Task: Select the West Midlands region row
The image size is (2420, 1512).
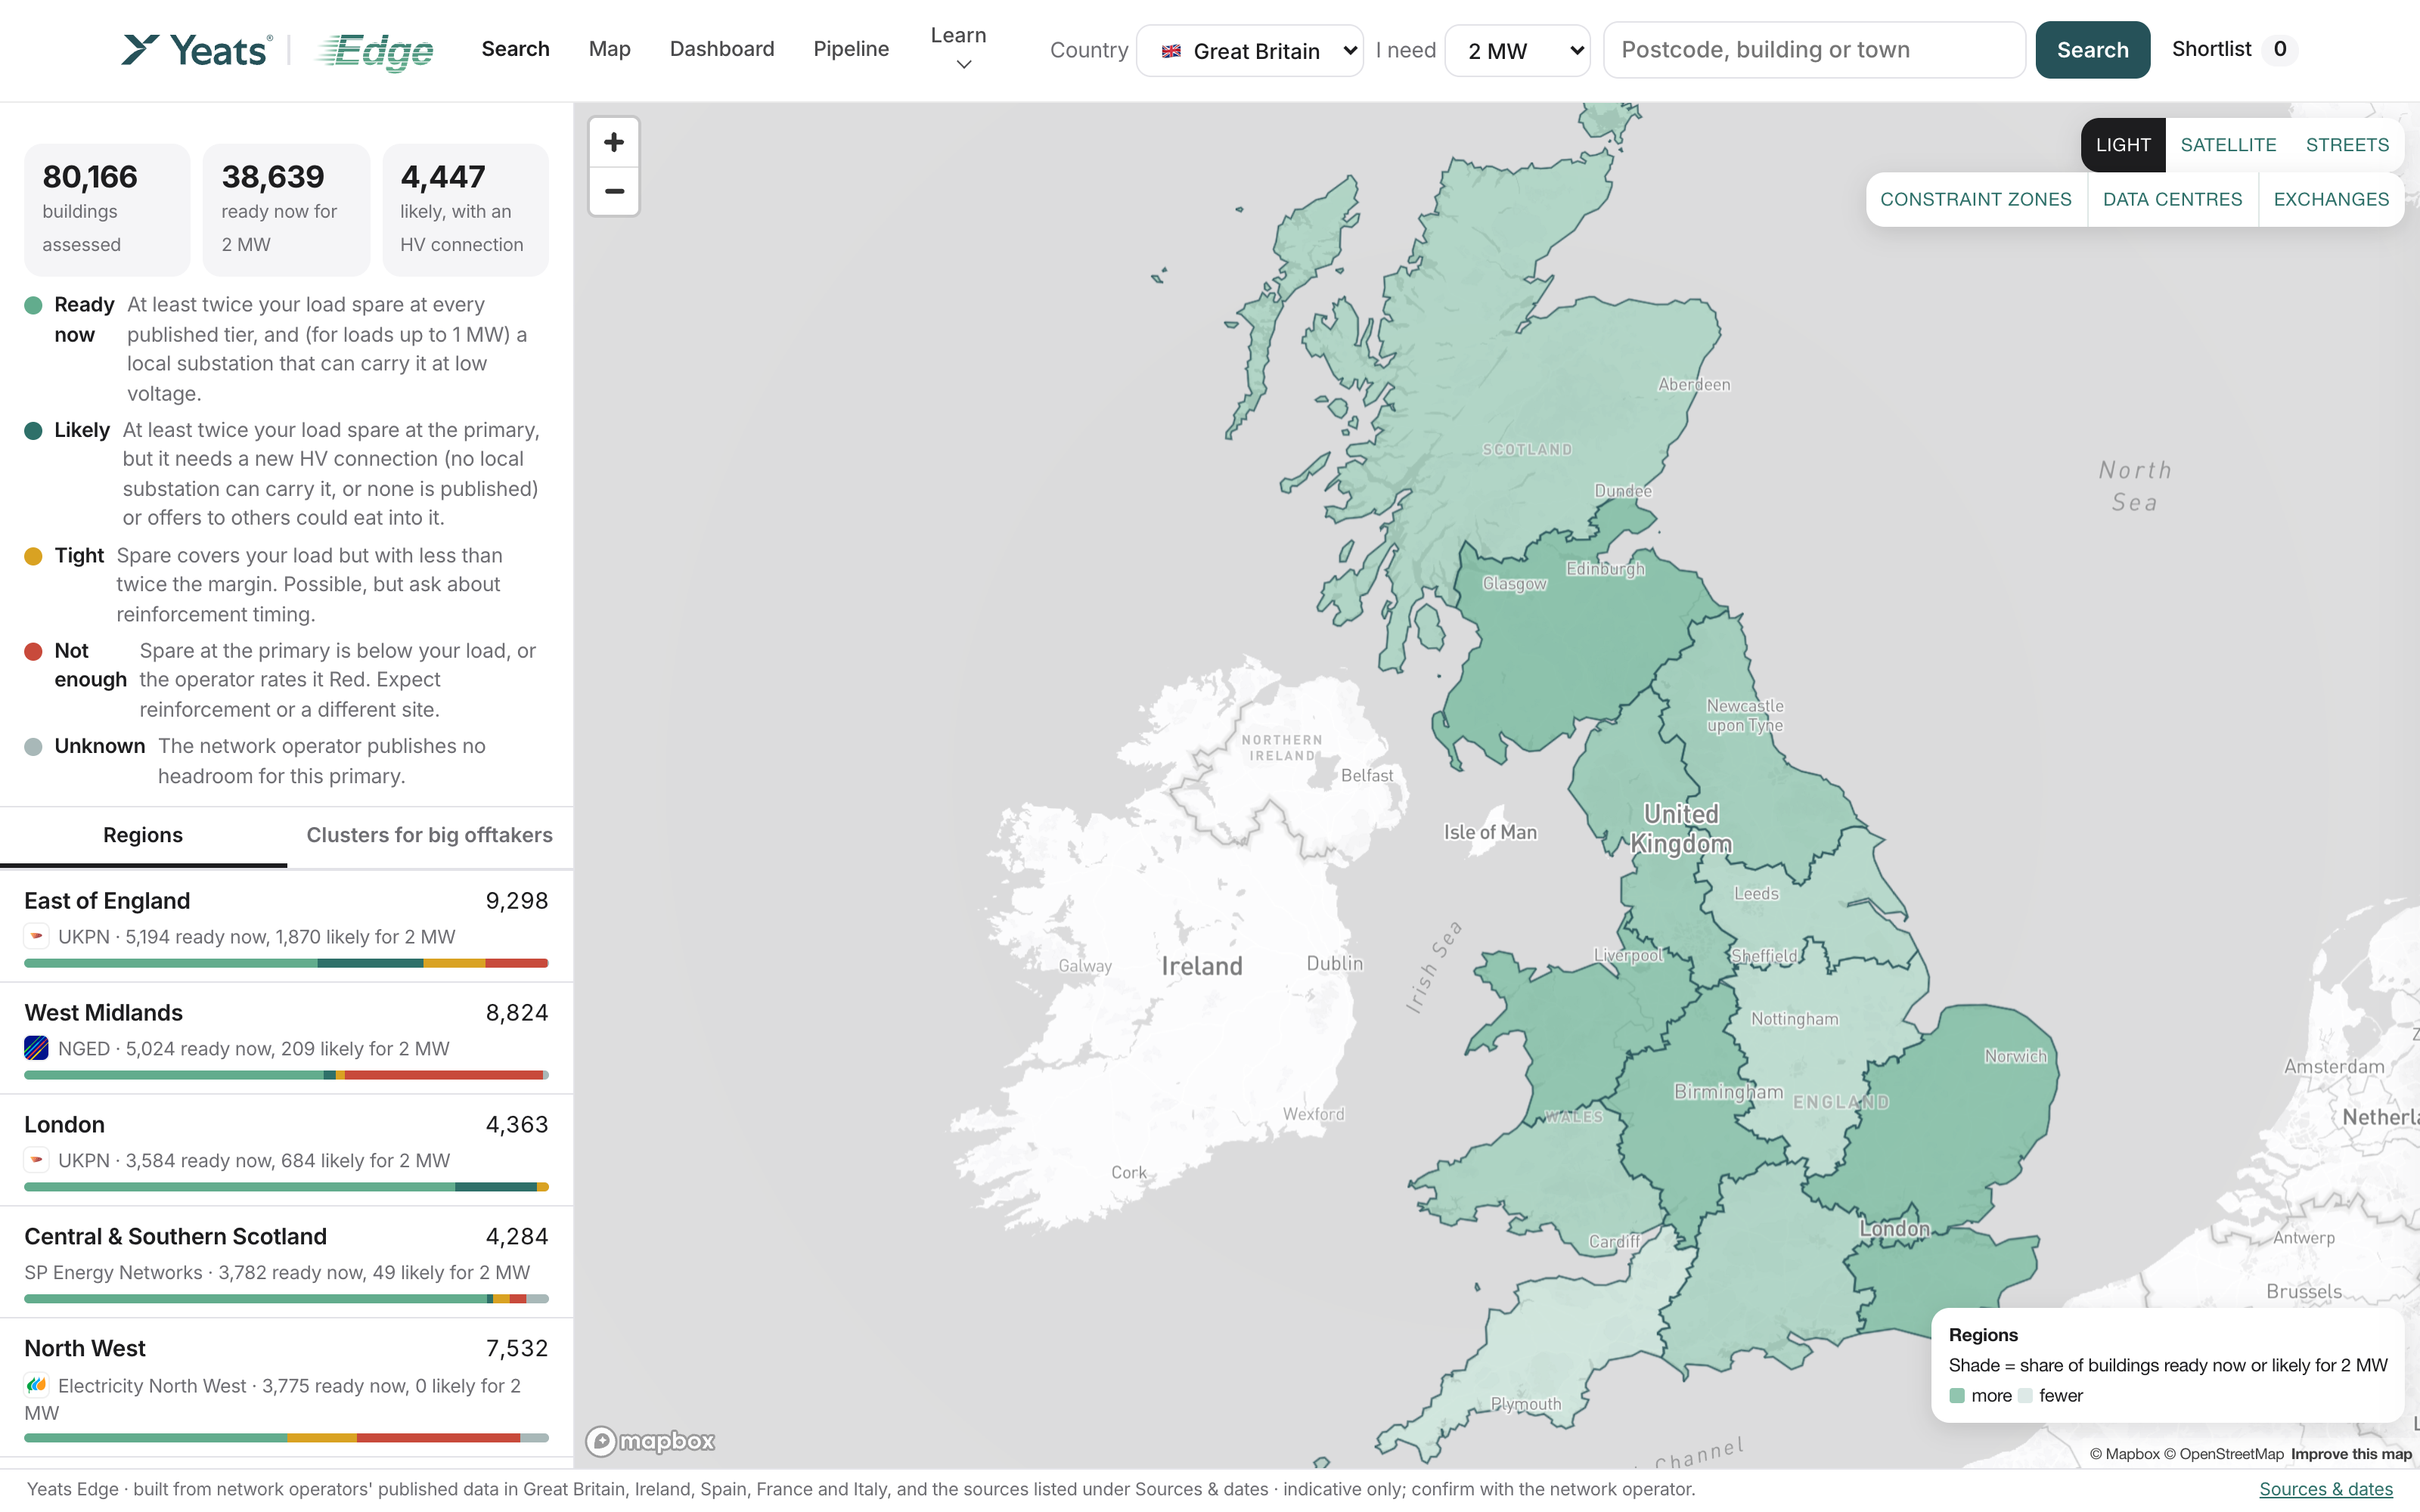Action: point(286,1039)
